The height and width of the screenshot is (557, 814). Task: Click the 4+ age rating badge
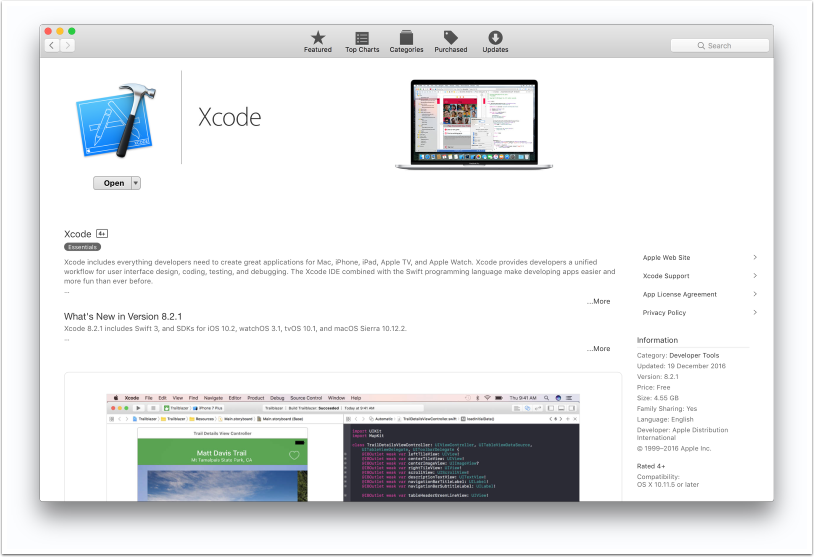(102, 234)
